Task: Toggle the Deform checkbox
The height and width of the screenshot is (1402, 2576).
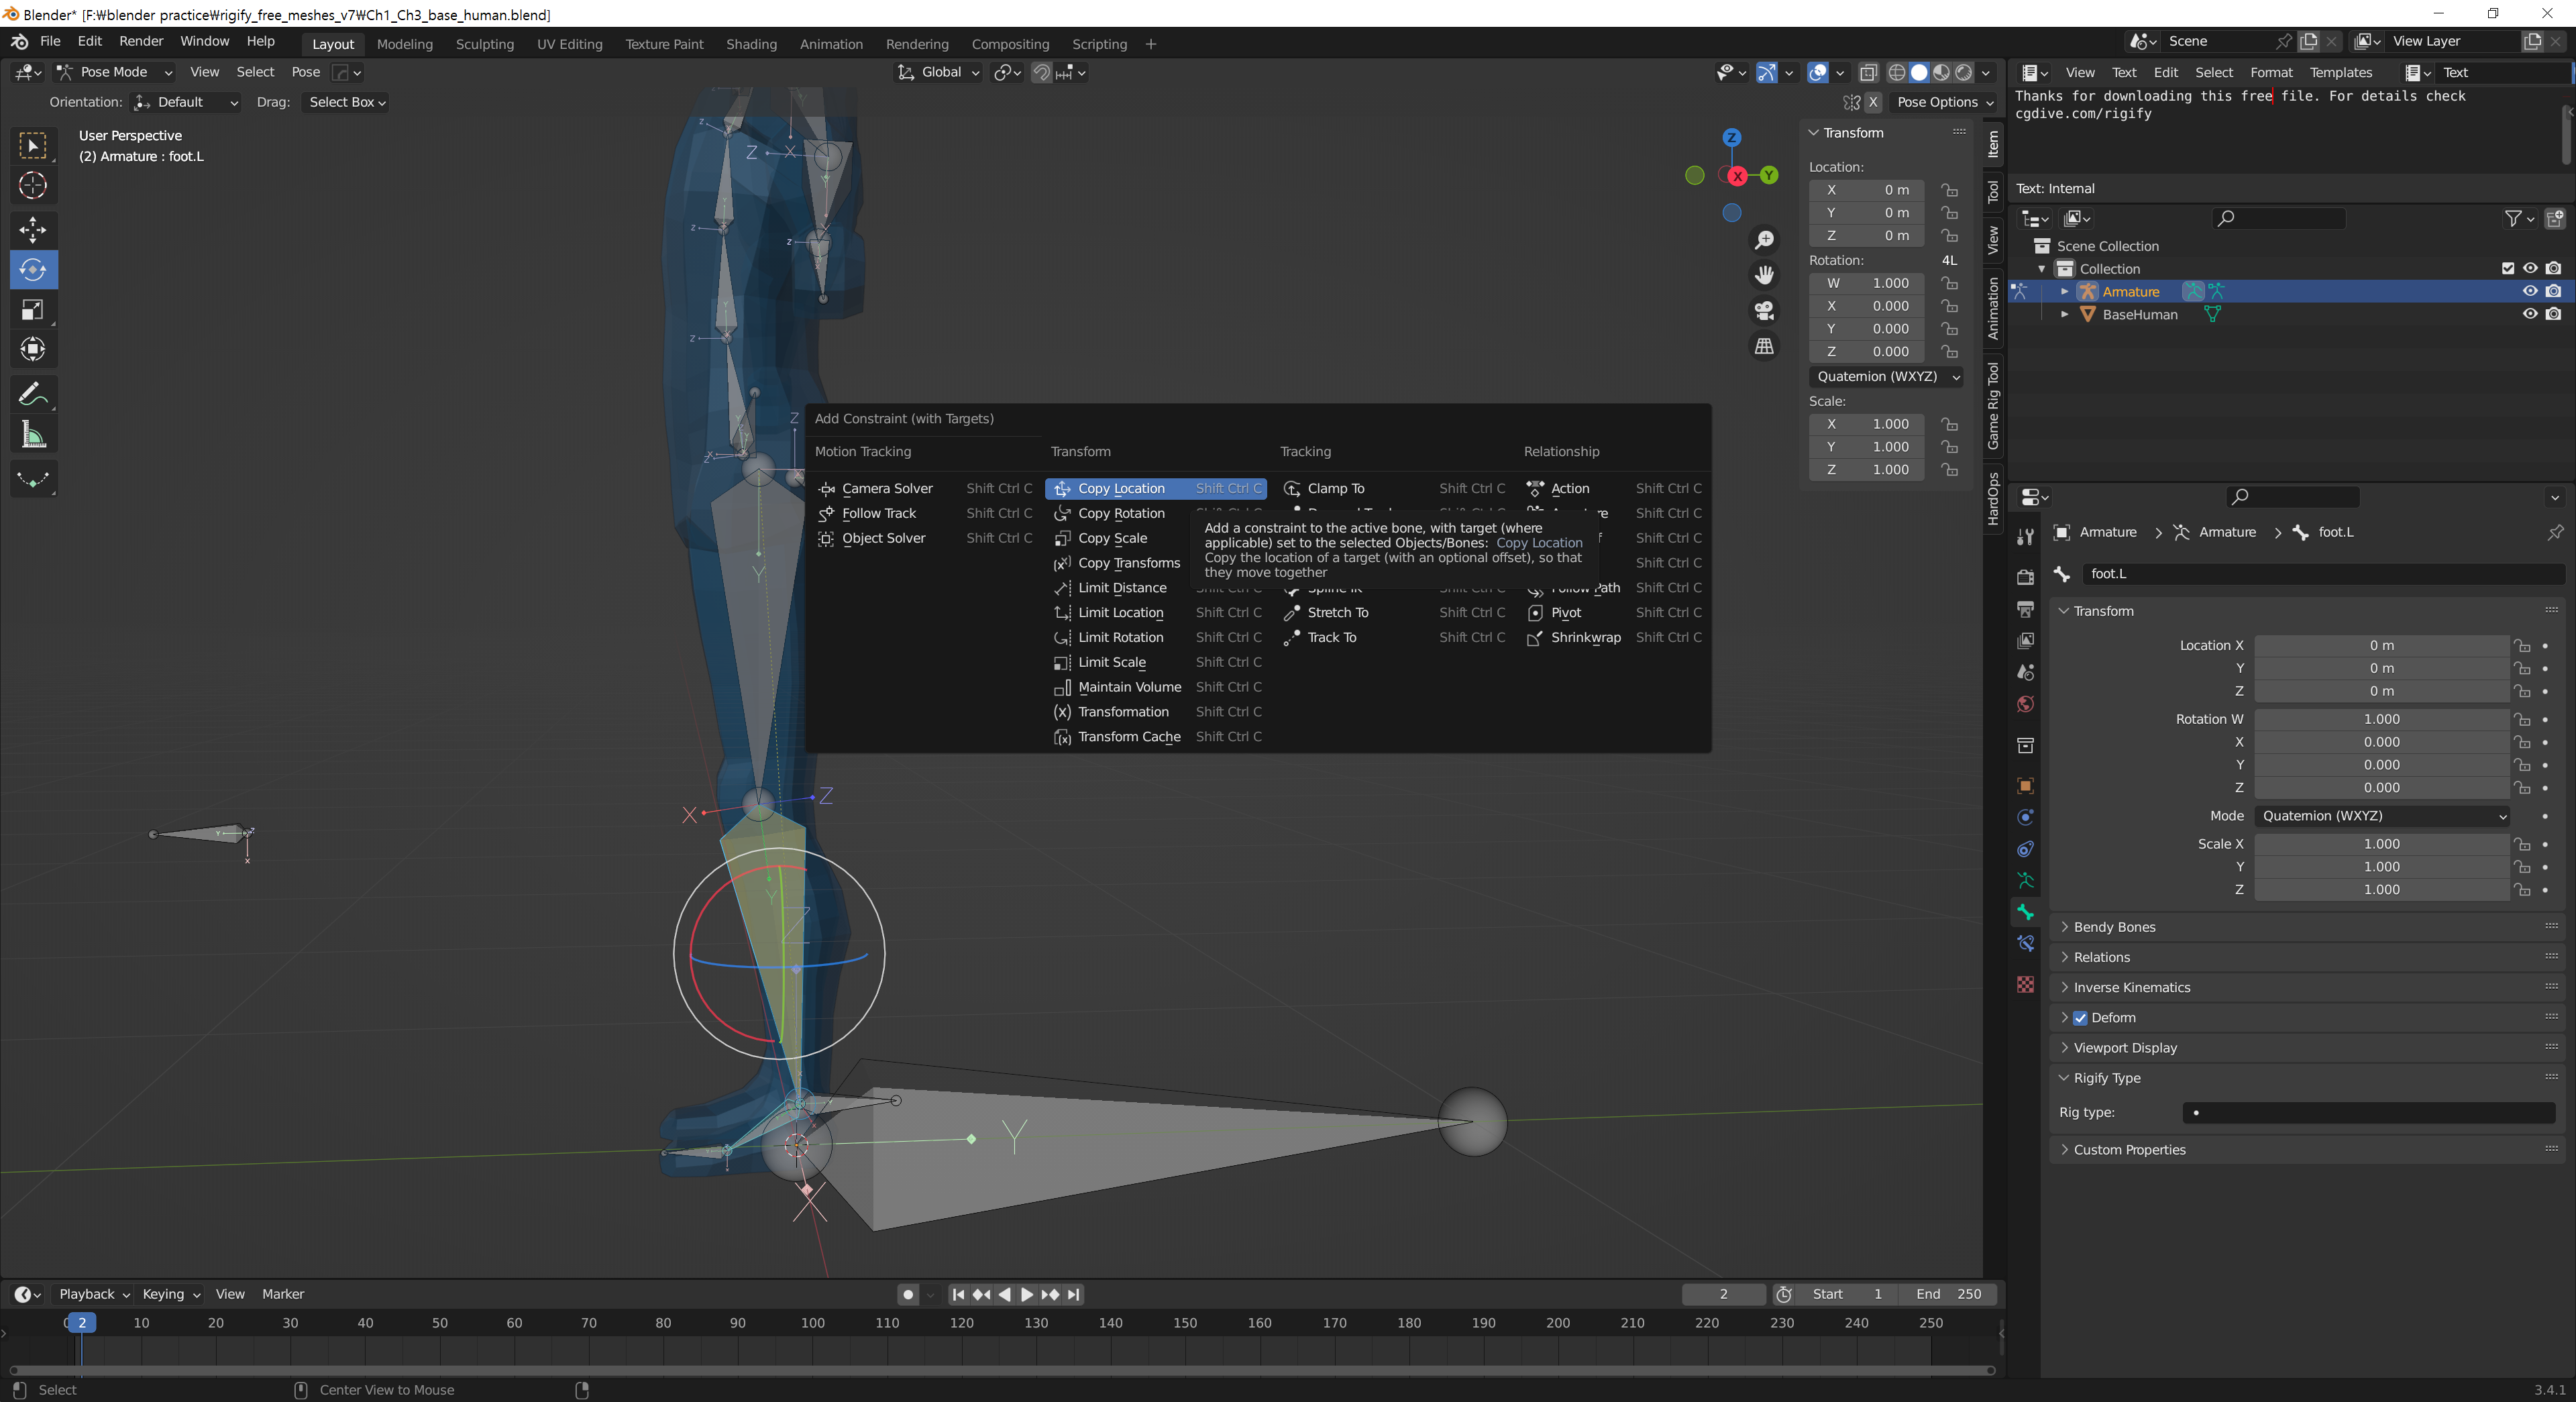Action: (2080, 1018)
